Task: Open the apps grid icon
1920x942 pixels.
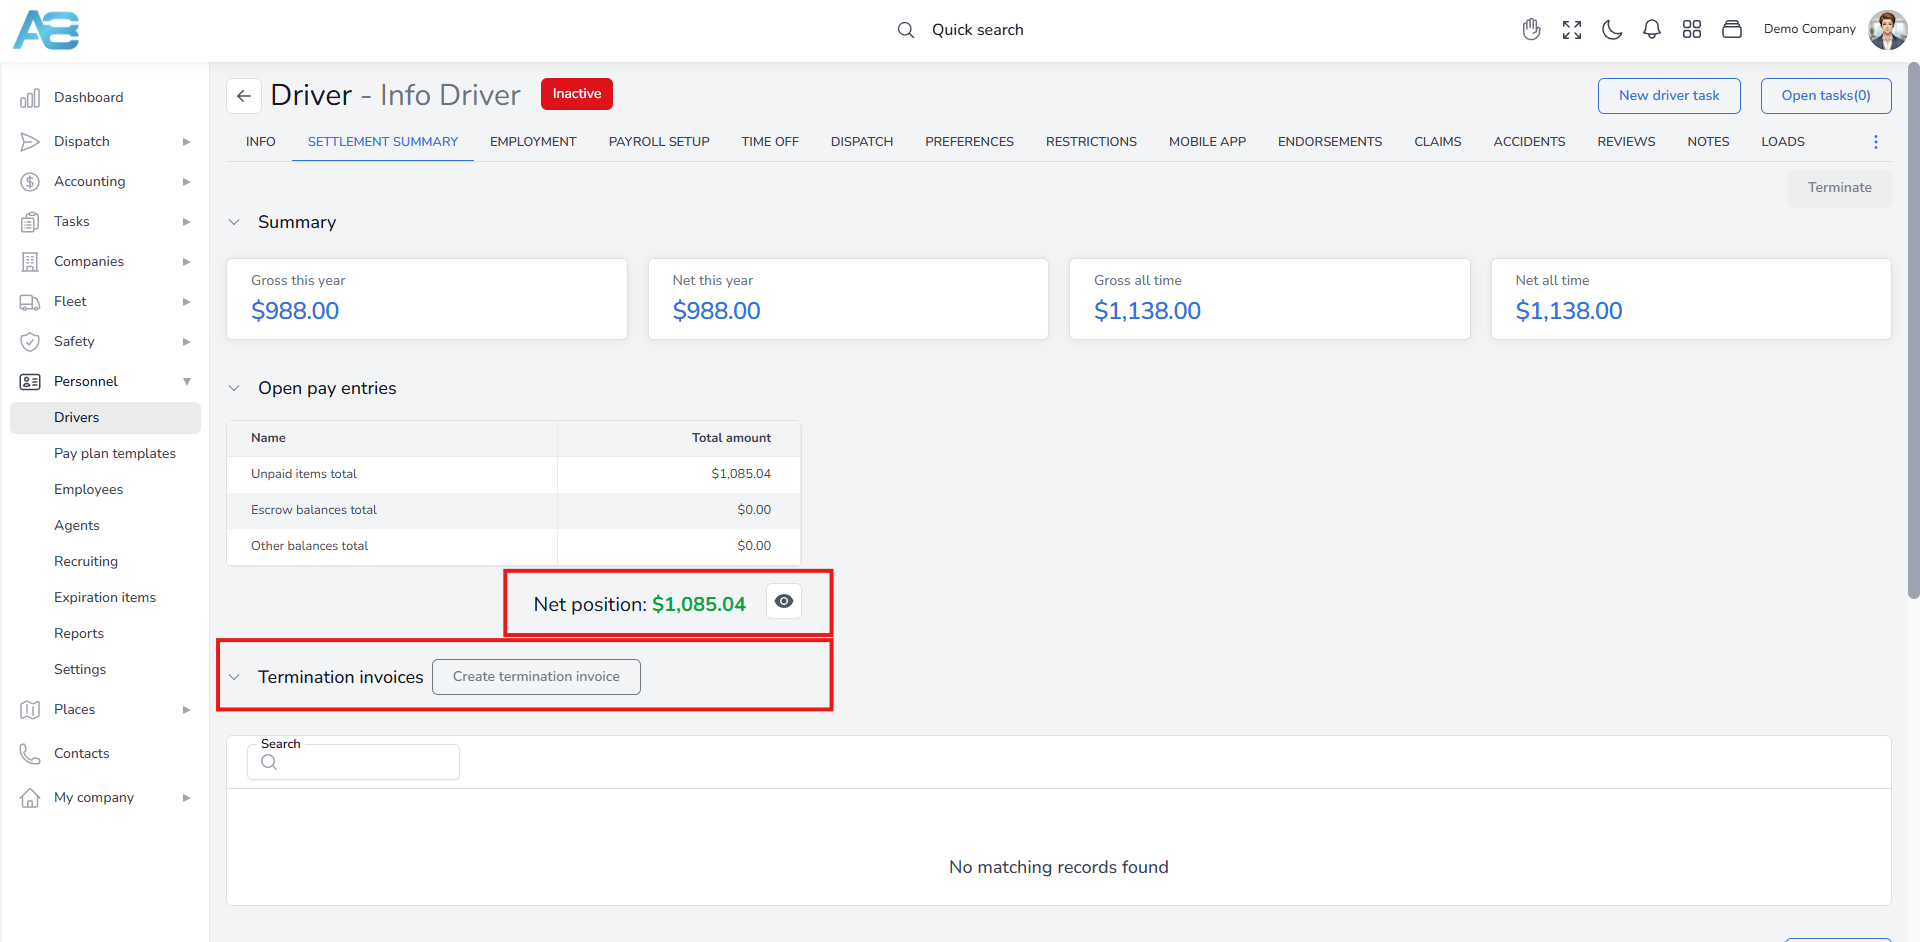Action: coord(1691,30)
